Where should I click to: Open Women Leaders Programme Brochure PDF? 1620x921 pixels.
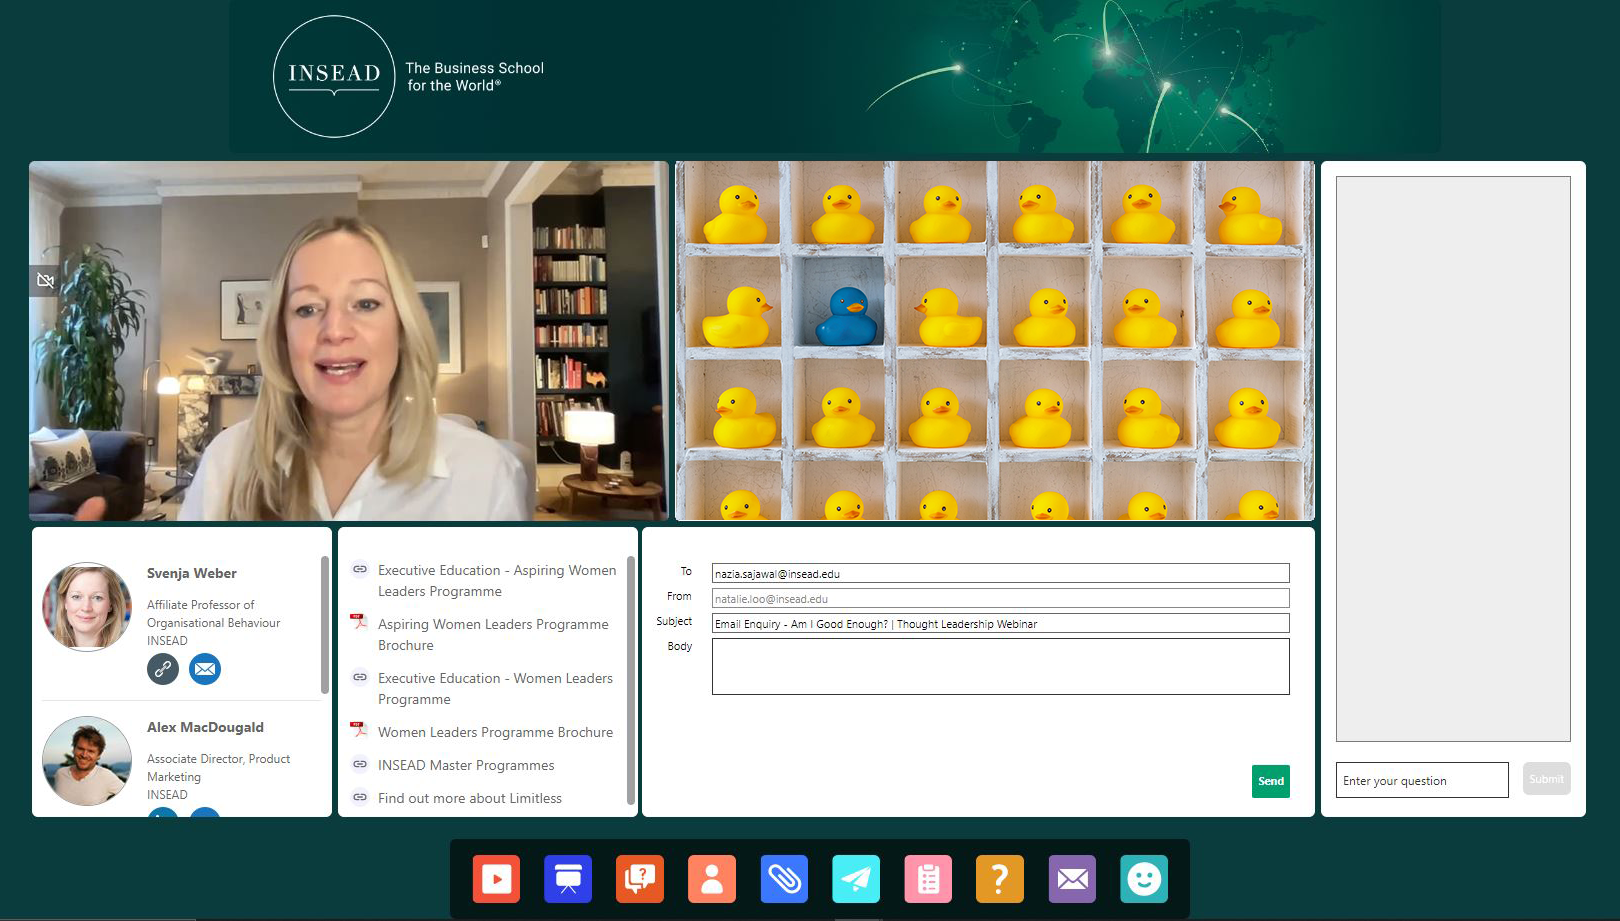click(x=495, y=732)
